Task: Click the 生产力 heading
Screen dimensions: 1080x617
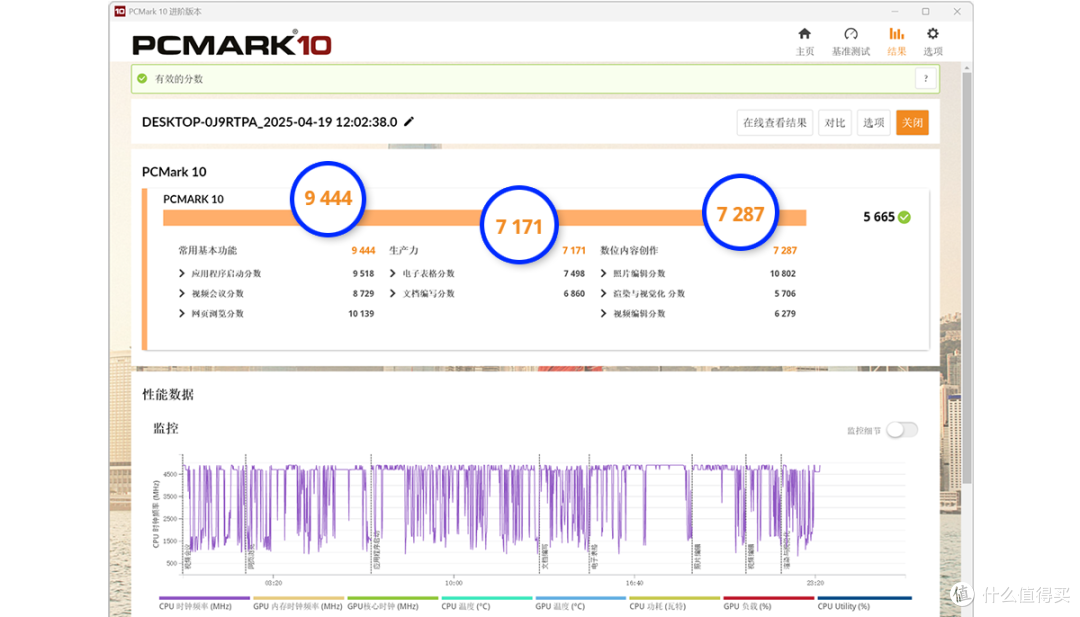Action: (404, 251)
